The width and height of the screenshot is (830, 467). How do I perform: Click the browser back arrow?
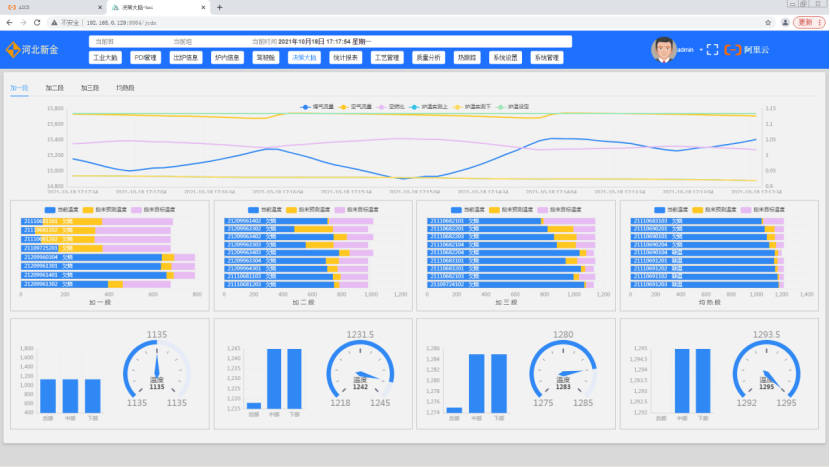pos(9,21)
